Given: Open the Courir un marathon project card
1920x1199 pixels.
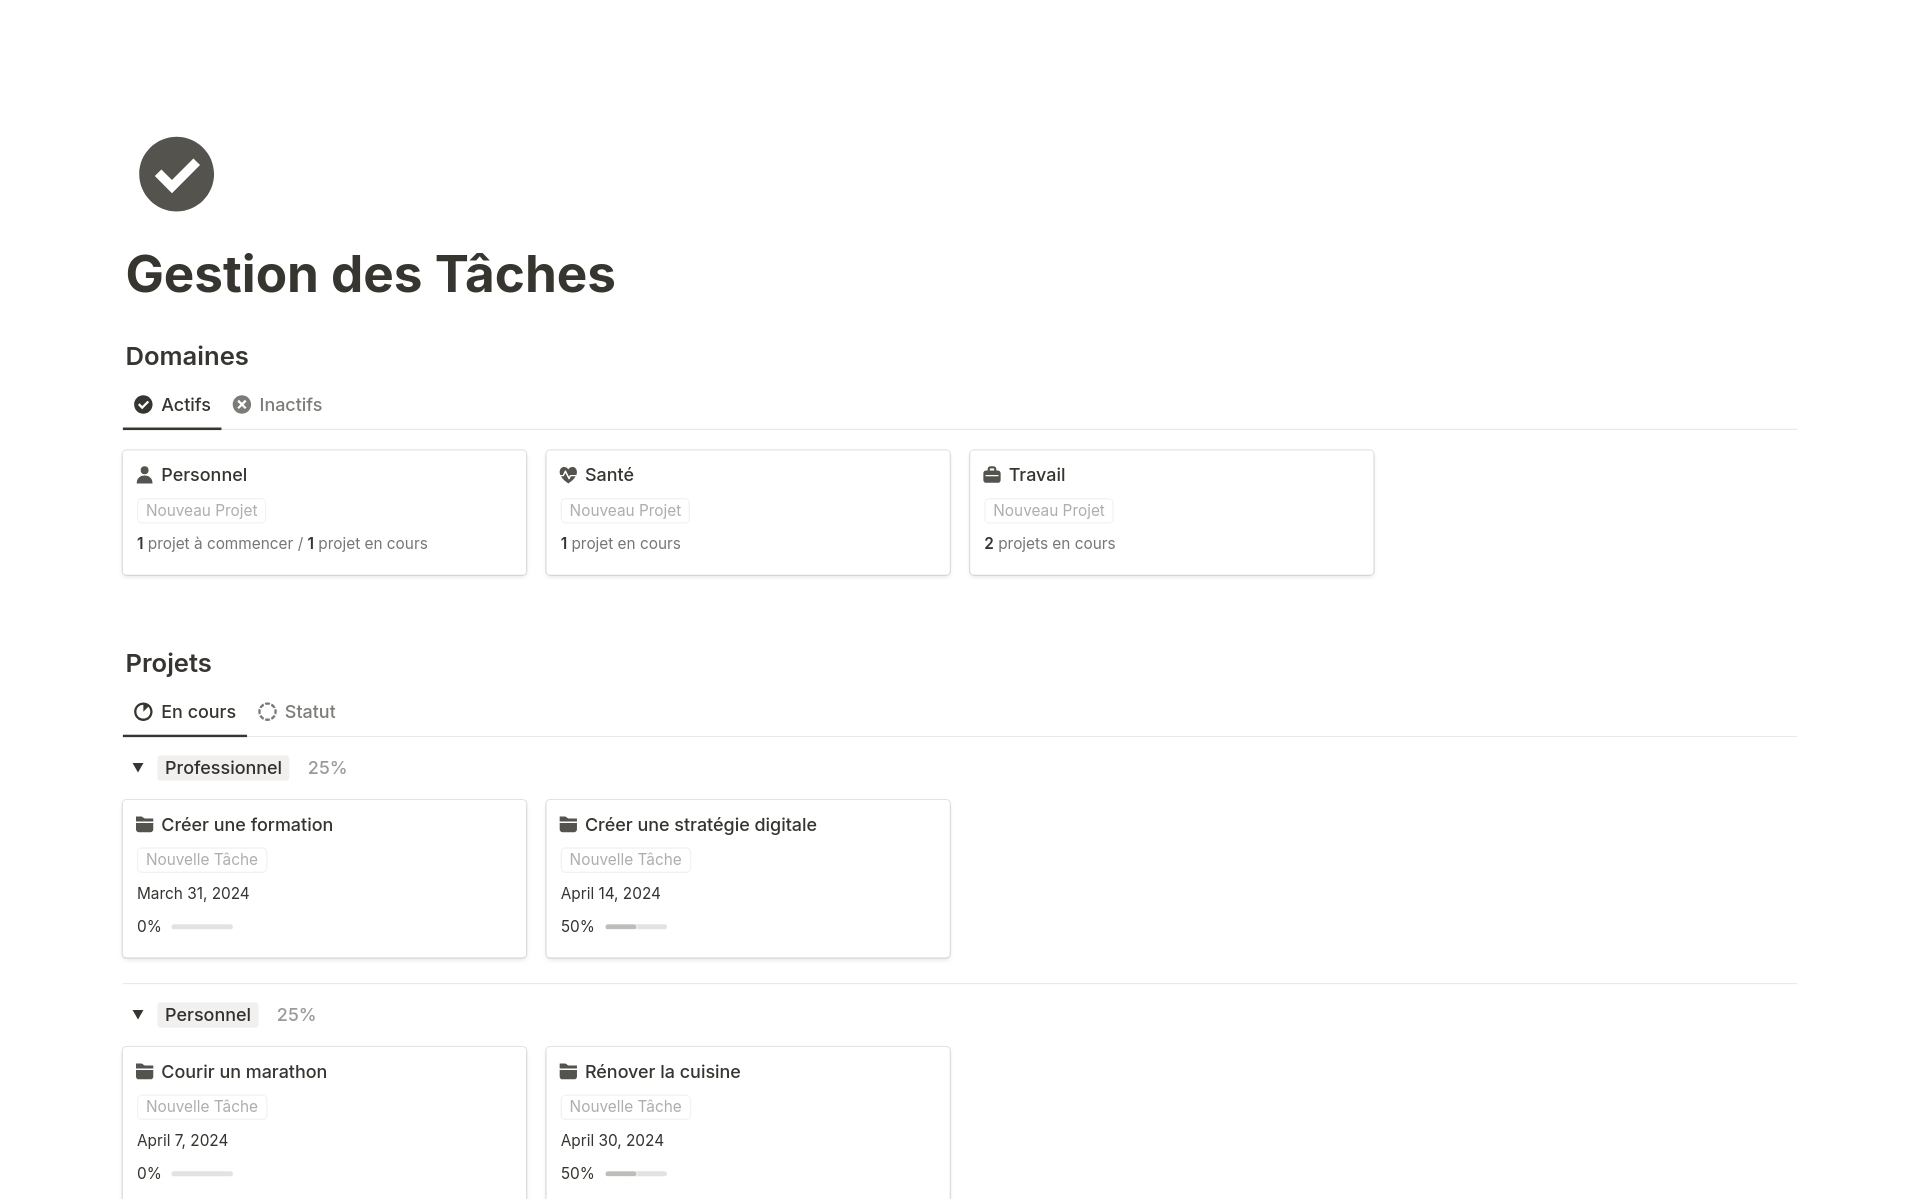Looking at the screenshot, I should (x=244, y=1071).
